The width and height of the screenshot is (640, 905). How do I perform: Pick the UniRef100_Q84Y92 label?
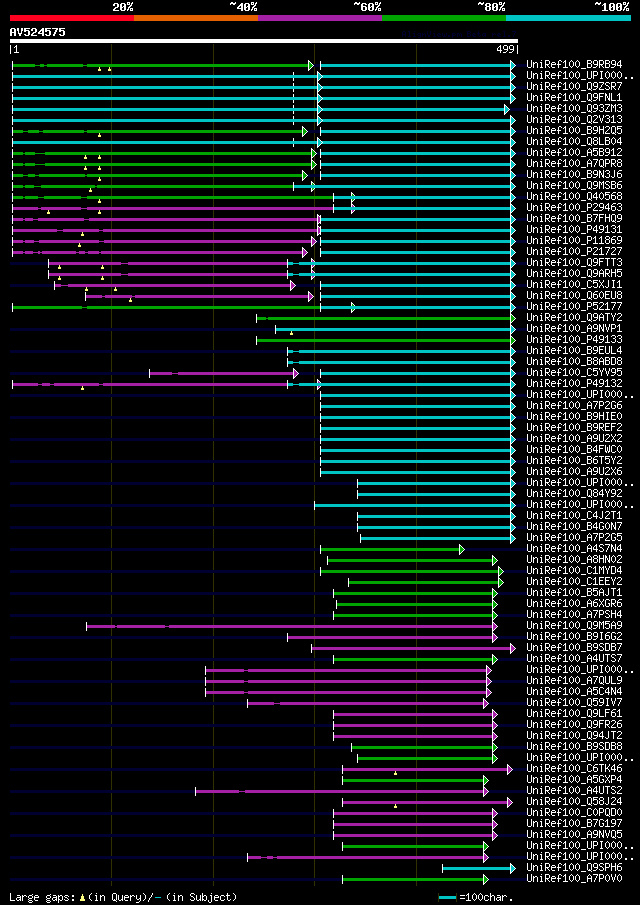574,493
